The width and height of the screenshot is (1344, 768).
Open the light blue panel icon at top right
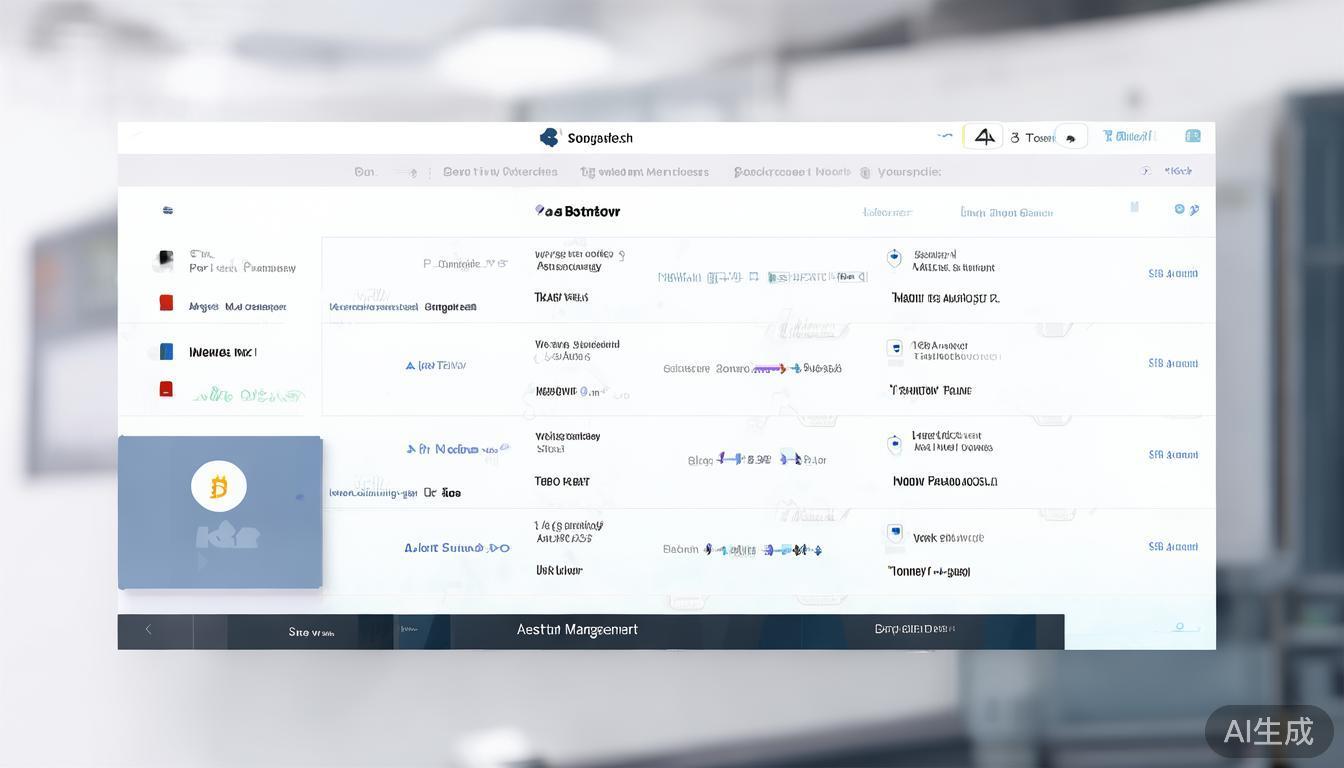[1192, 136]
